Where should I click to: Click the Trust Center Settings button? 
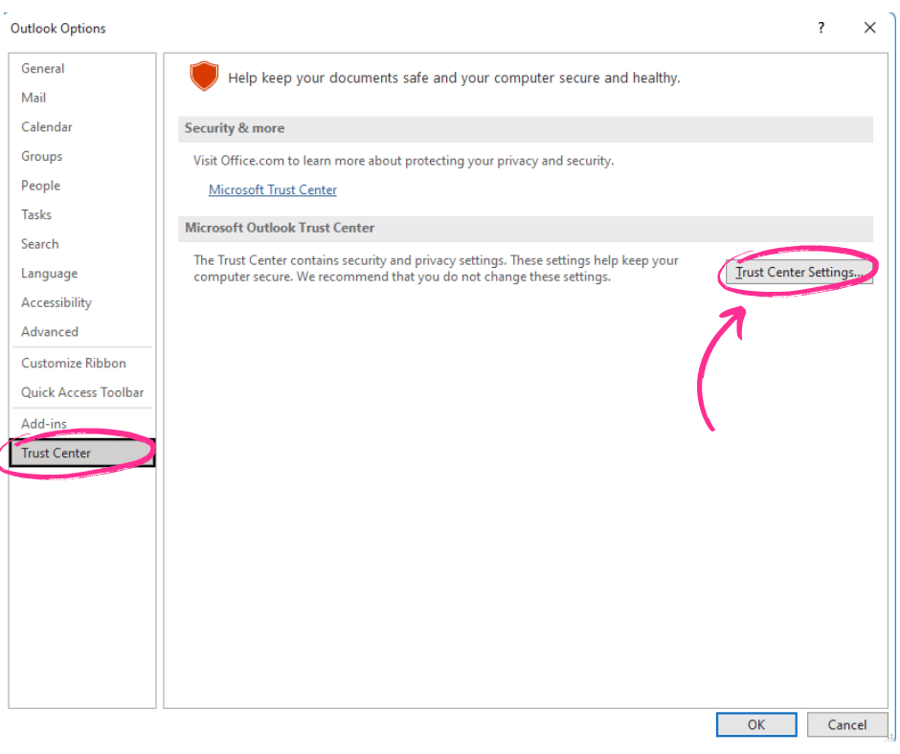pos(799,272)
